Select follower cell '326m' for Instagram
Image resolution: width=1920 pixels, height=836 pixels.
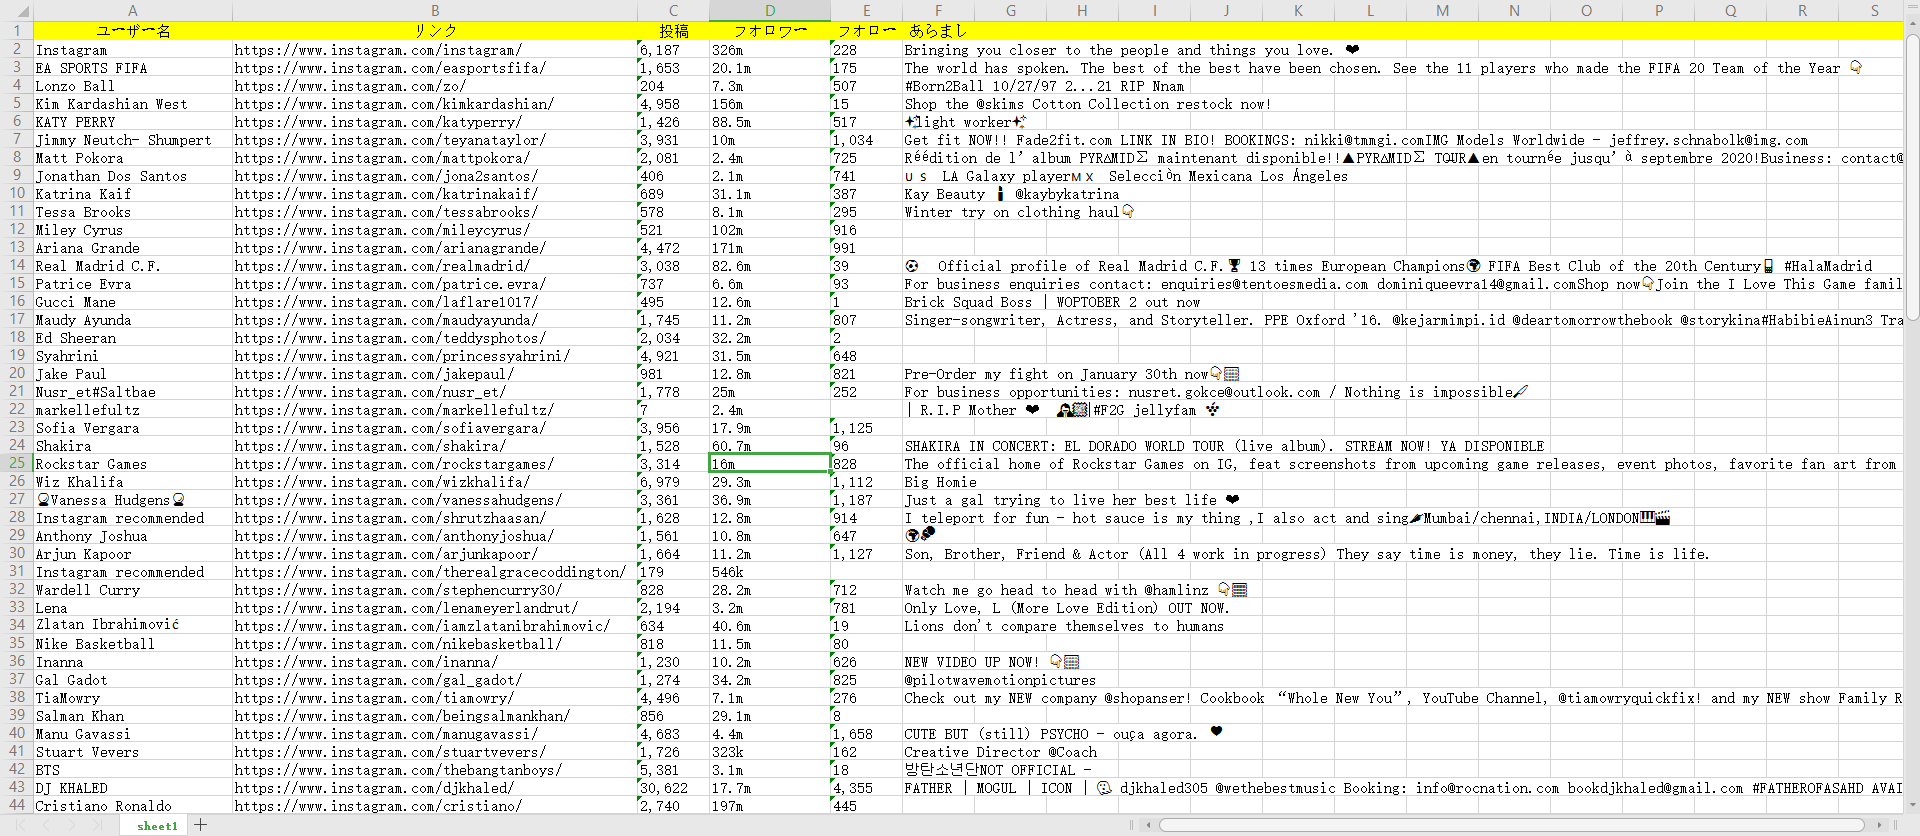tap(770, 49)
